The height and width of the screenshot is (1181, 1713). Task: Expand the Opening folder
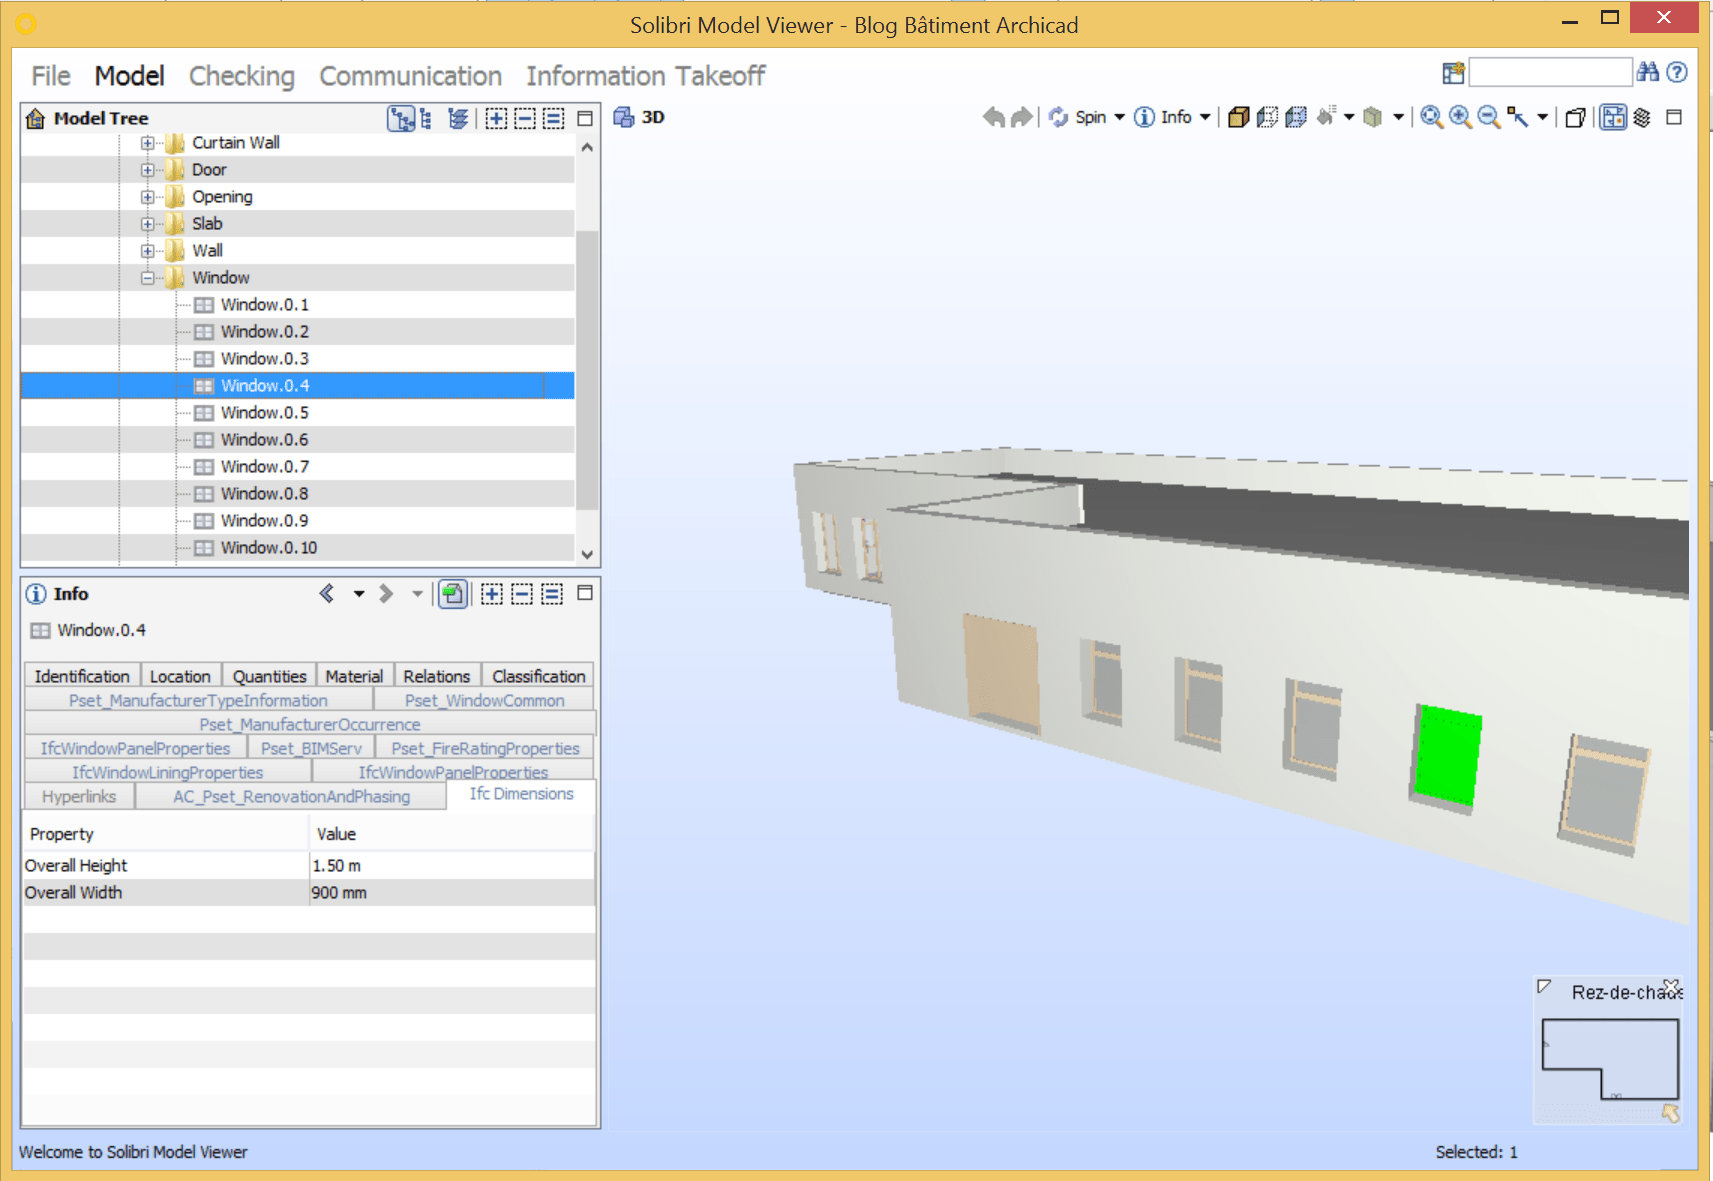[x=147, y=197]
